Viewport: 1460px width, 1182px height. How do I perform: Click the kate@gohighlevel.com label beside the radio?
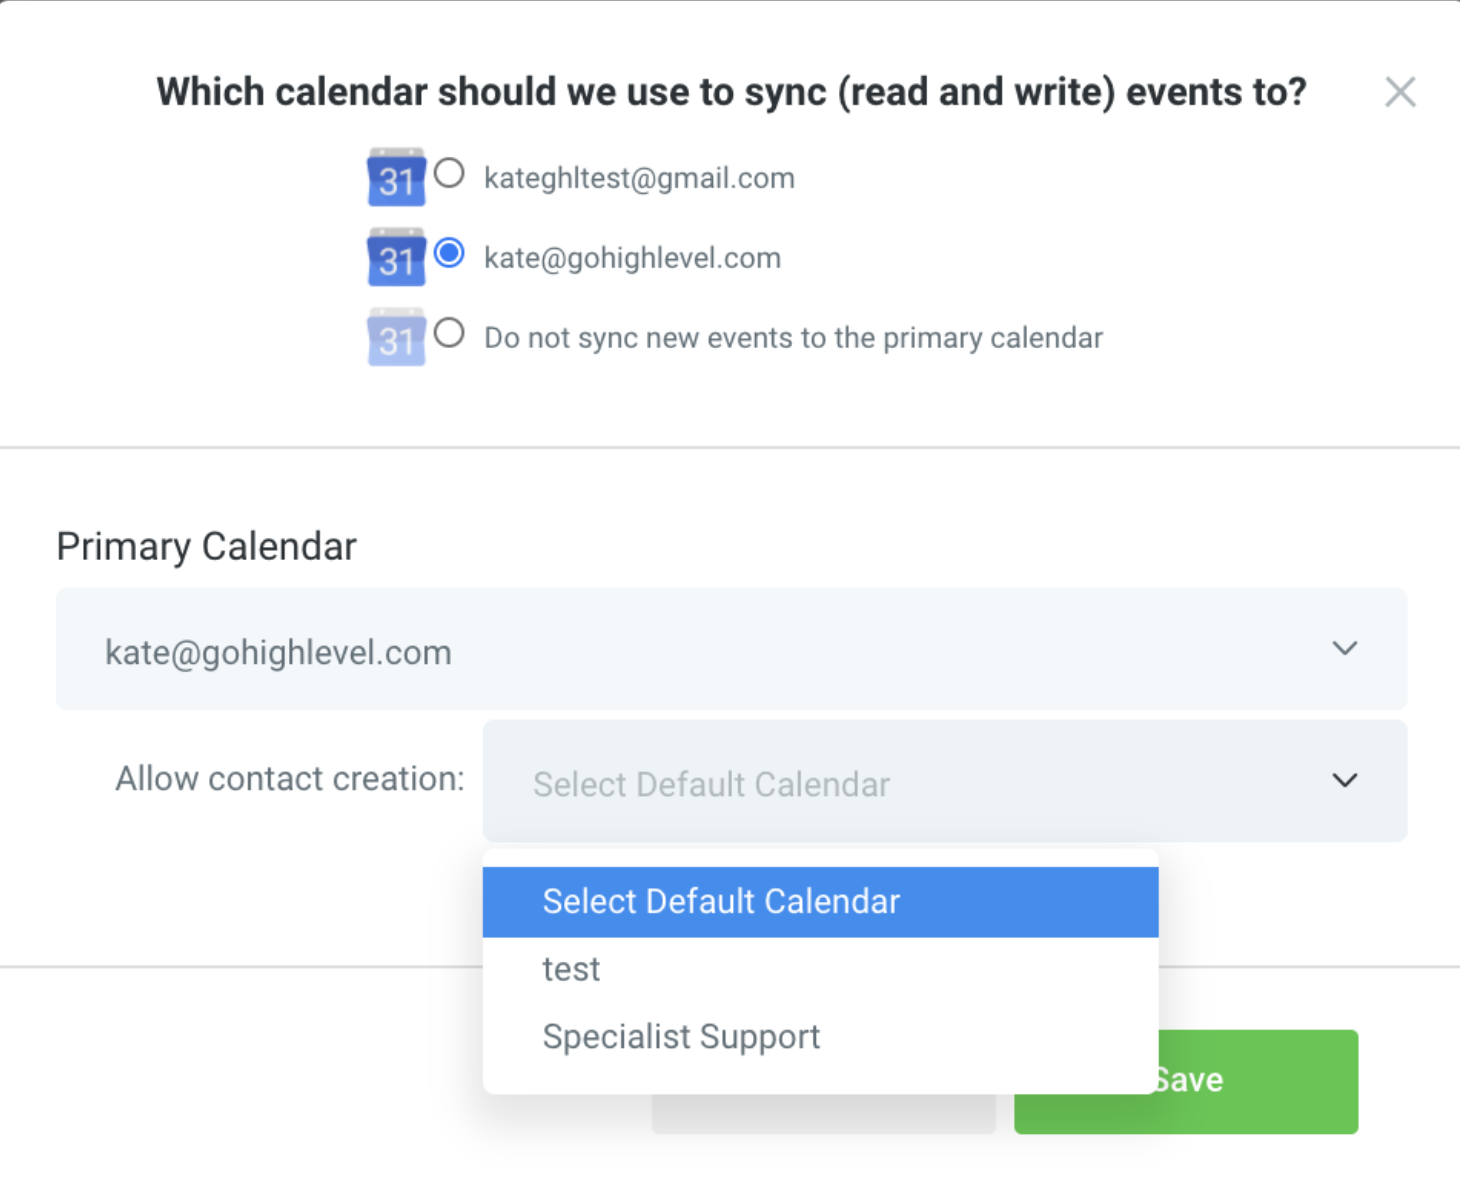[632, 258]
